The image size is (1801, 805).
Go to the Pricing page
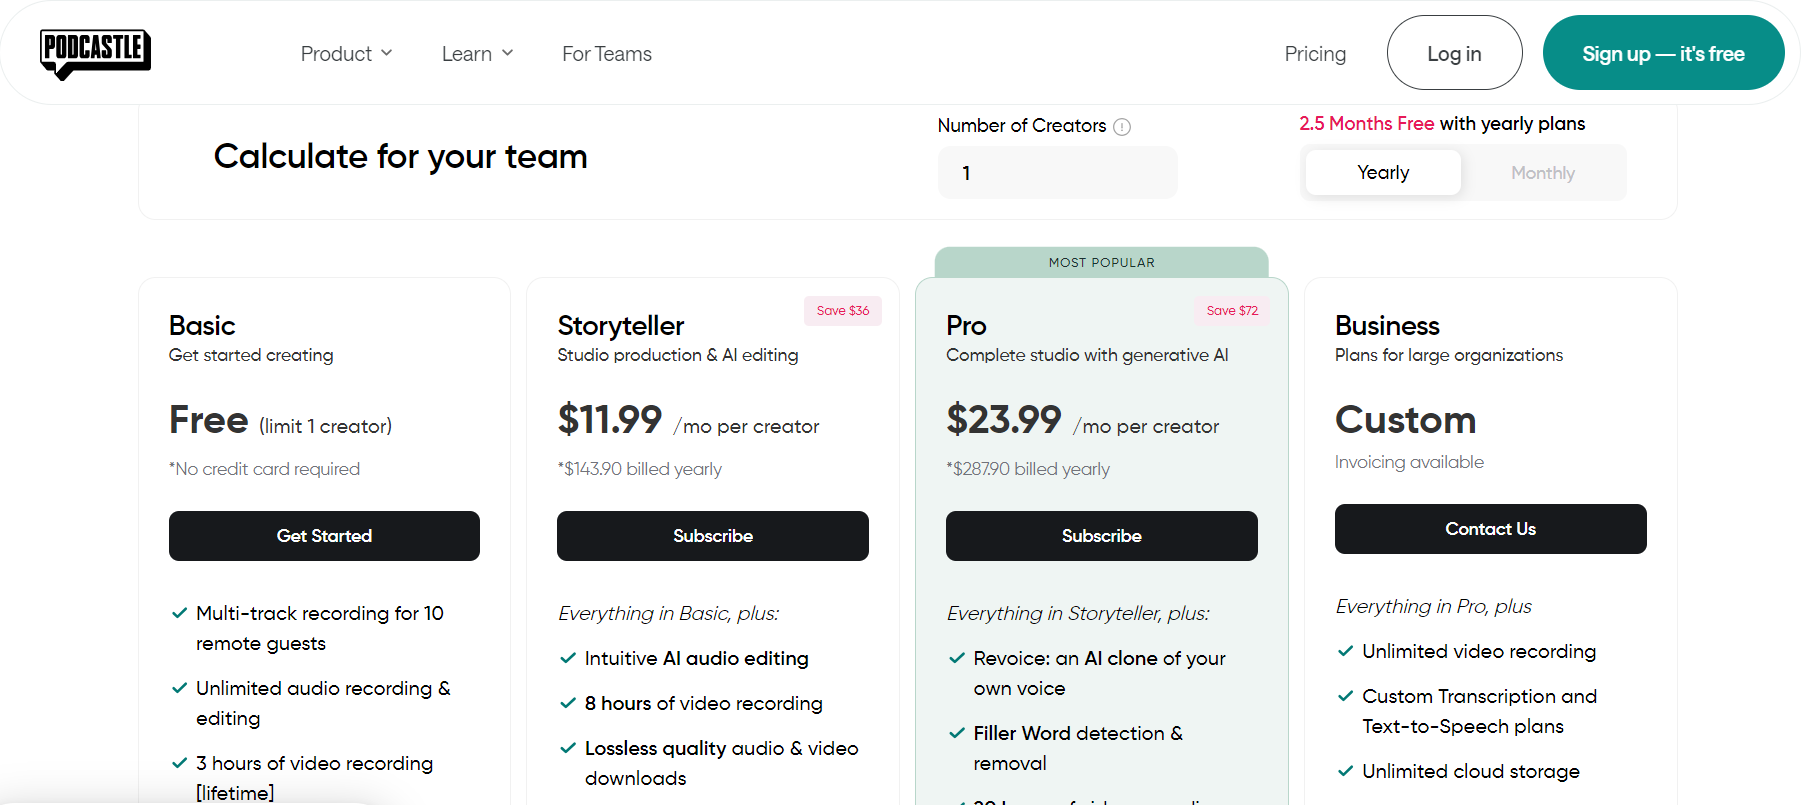pos(1314,54)
